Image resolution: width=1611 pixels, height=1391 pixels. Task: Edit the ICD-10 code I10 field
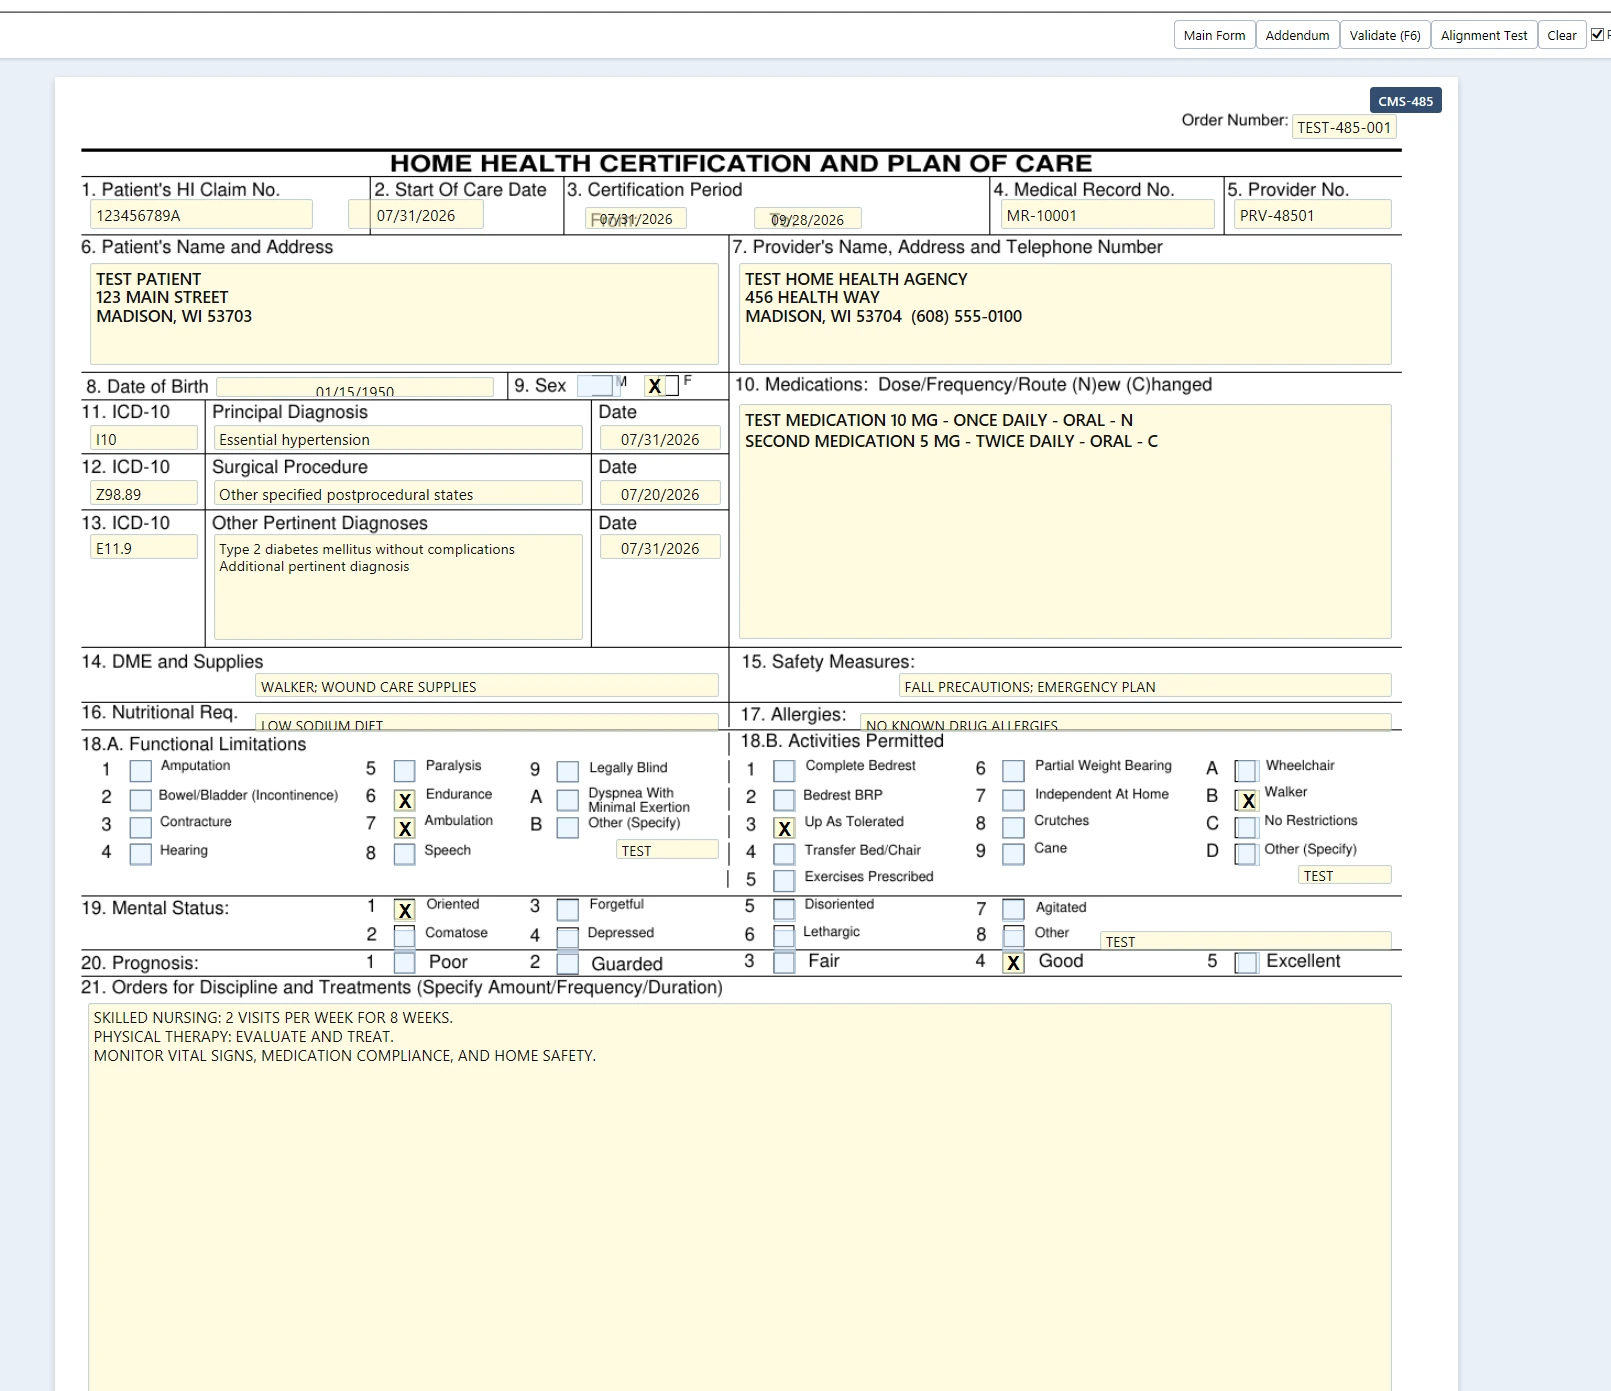(x=144, y=438)
